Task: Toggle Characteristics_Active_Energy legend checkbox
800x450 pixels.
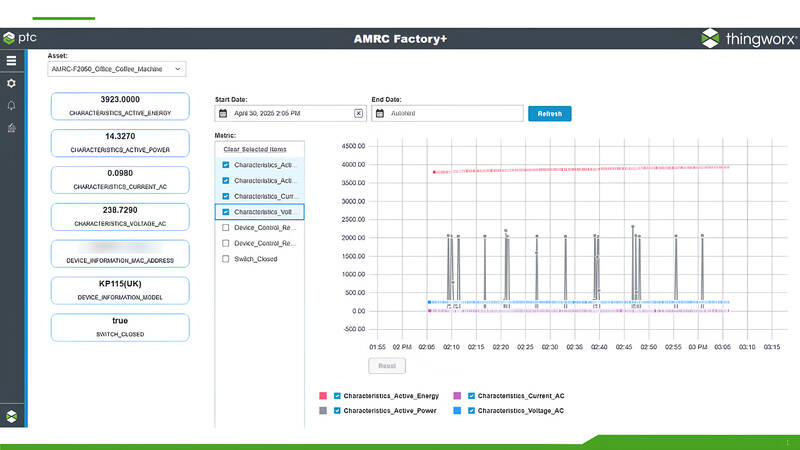Action: 337,396
